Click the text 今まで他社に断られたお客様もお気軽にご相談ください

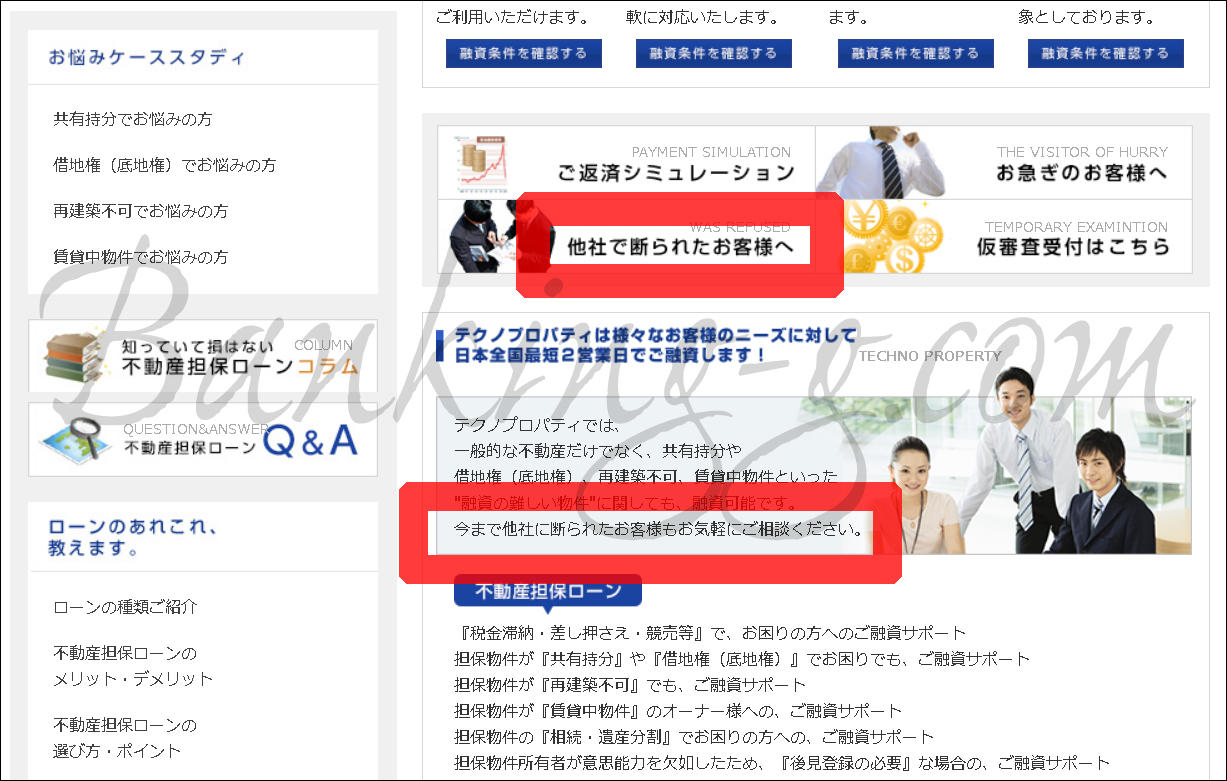pyautogui.click(x=660, y=528)
